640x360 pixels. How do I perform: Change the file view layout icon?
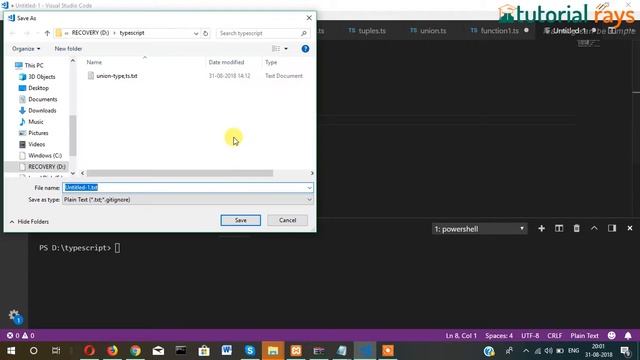(276, 49)
